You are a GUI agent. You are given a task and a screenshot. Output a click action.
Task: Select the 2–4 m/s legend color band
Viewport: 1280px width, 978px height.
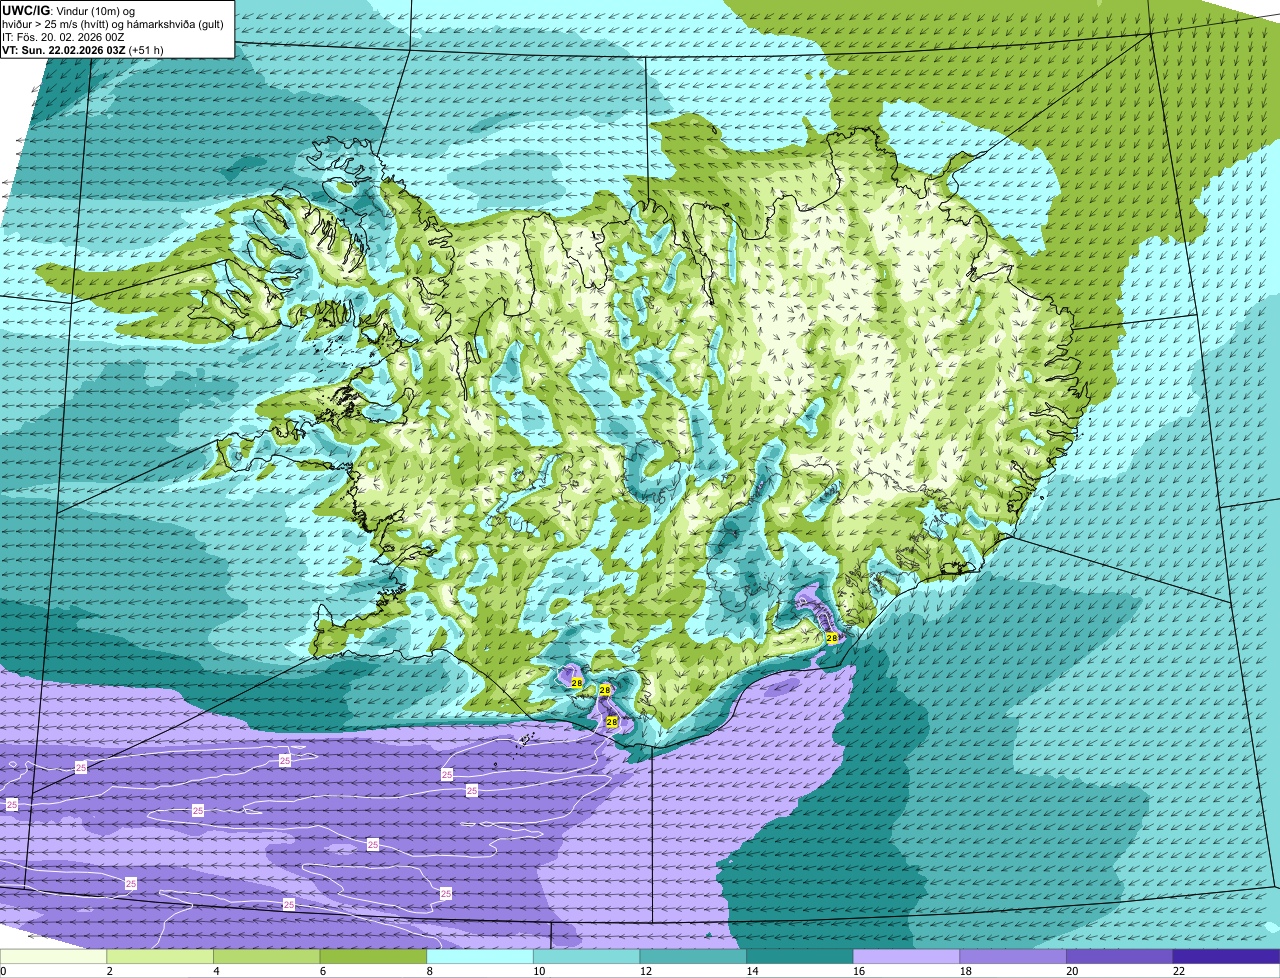tap(160, 956)
